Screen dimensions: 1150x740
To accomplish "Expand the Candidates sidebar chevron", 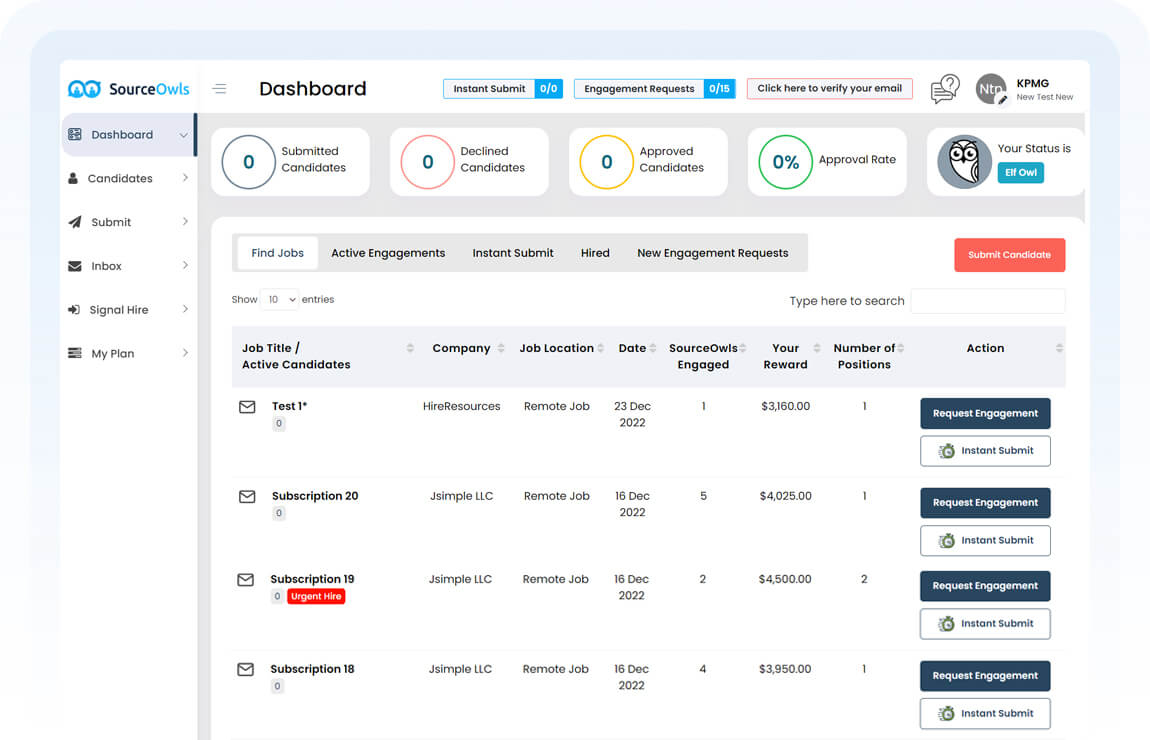I will click(185, 177).
